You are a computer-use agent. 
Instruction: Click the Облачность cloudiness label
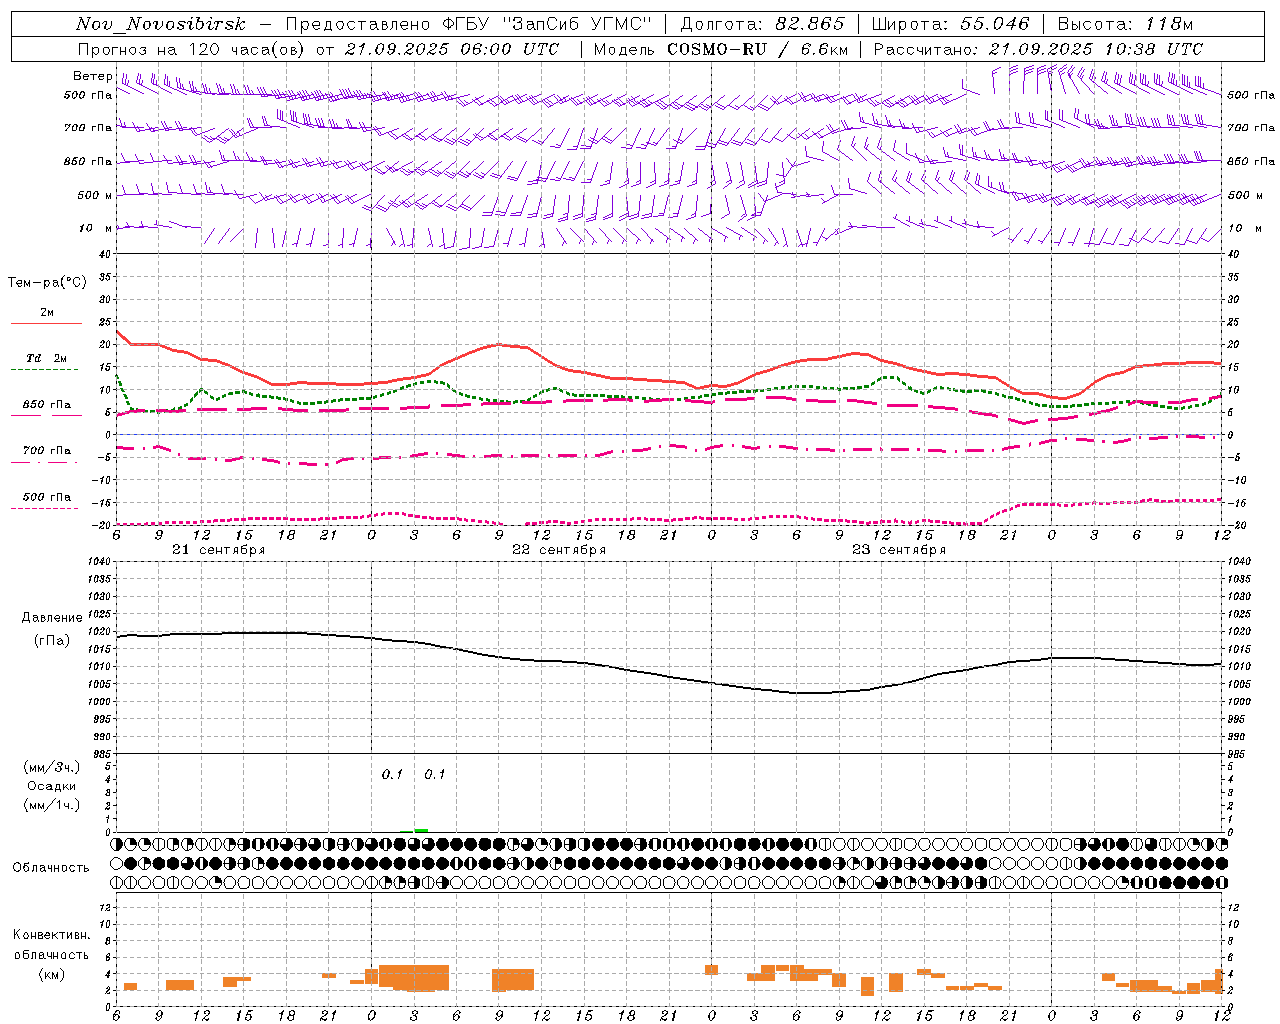point(51,868)
